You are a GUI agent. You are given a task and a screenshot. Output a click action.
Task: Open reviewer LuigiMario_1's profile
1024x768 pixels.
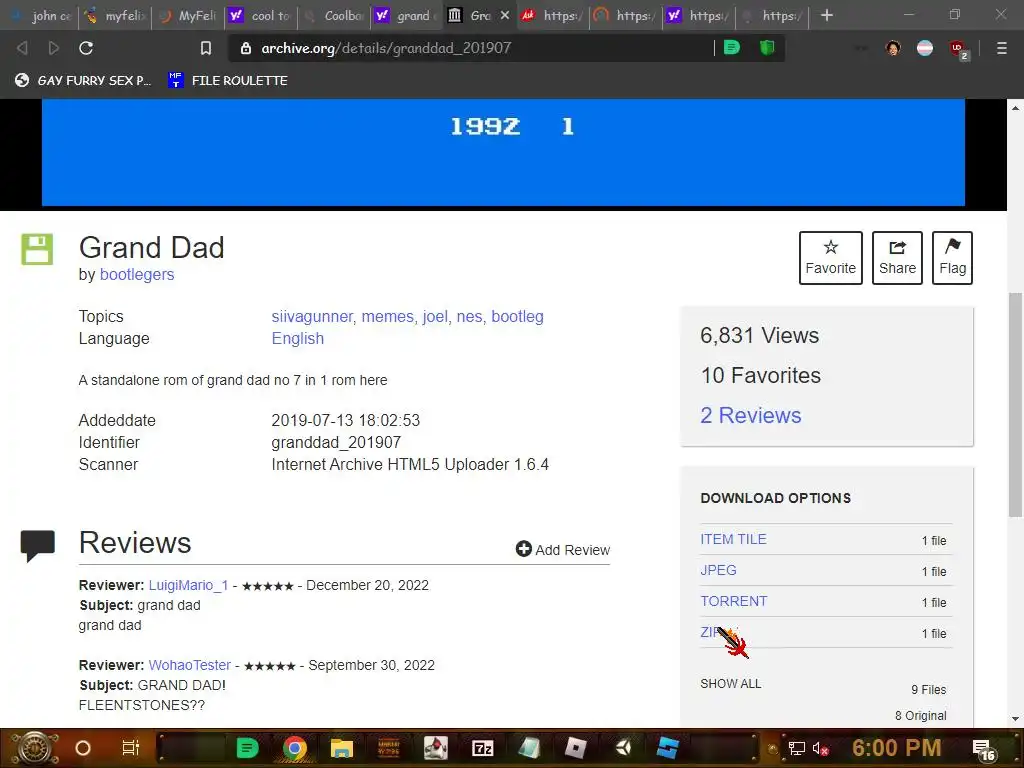click(188, 585)
